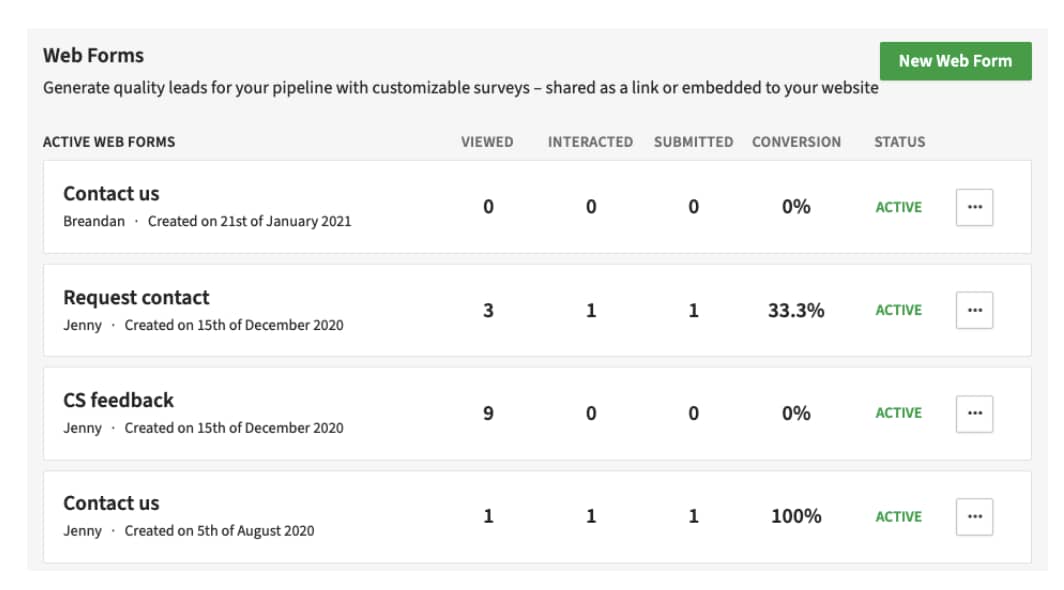Open Contact us form created 5th of August
This screenshot has width=1064, height=590.
pos(111,503)
